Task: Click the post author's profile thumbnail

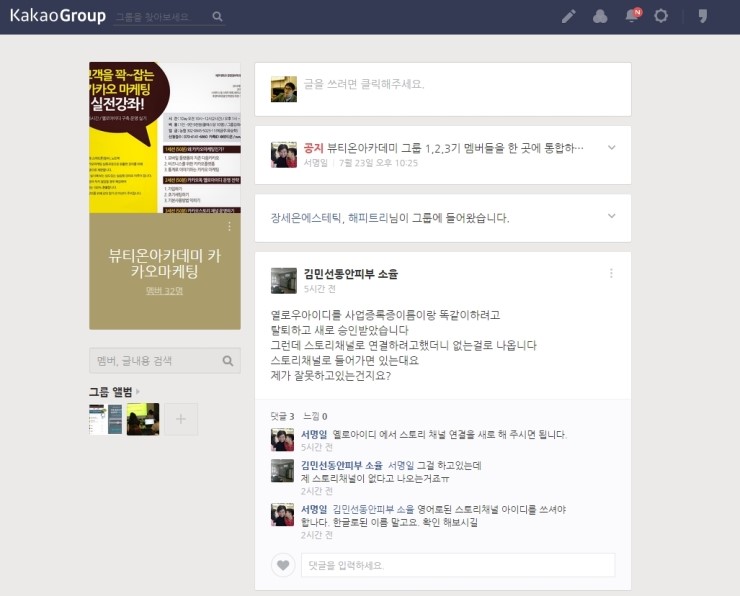Action: [284, 281]
